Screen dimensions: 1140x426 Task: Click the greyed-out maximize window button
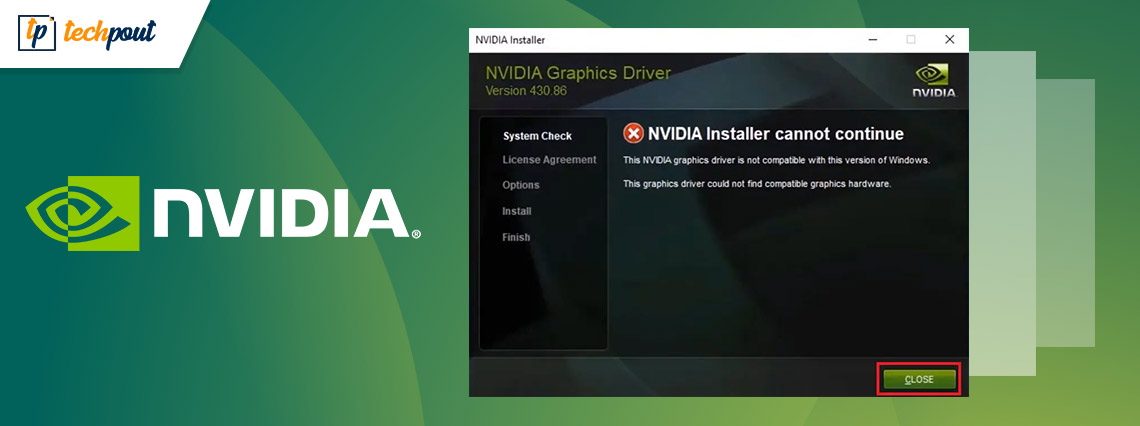tap(910, 40)
